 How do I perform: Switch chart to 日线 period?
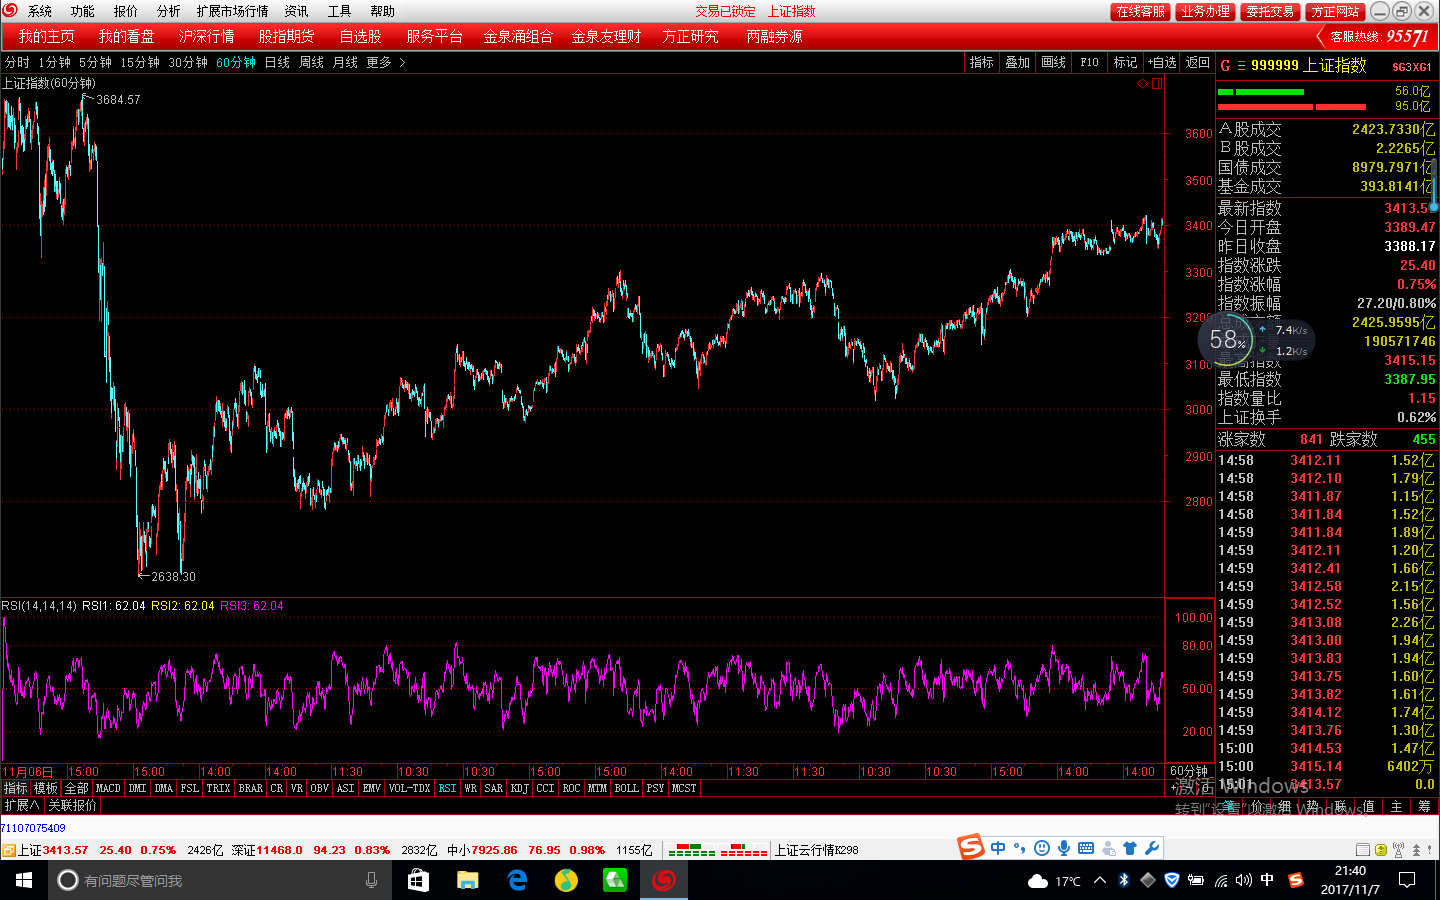point(277,62)
